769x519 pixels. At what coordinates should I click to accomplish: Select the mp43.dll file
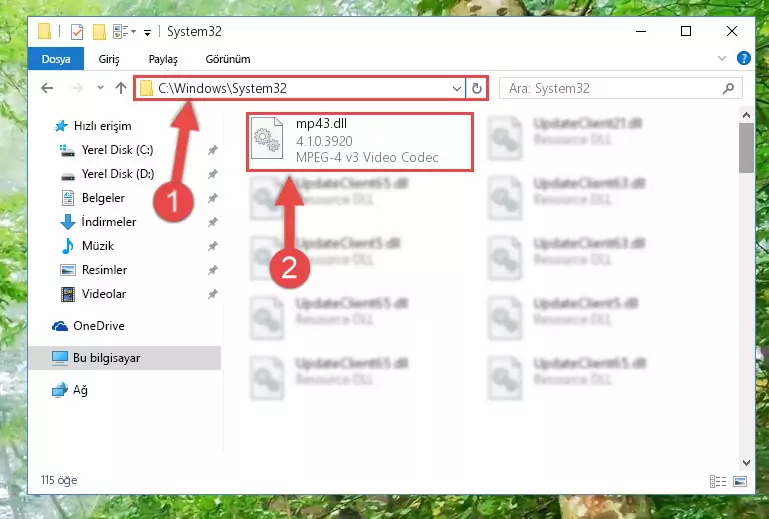(x=360, y=141)
